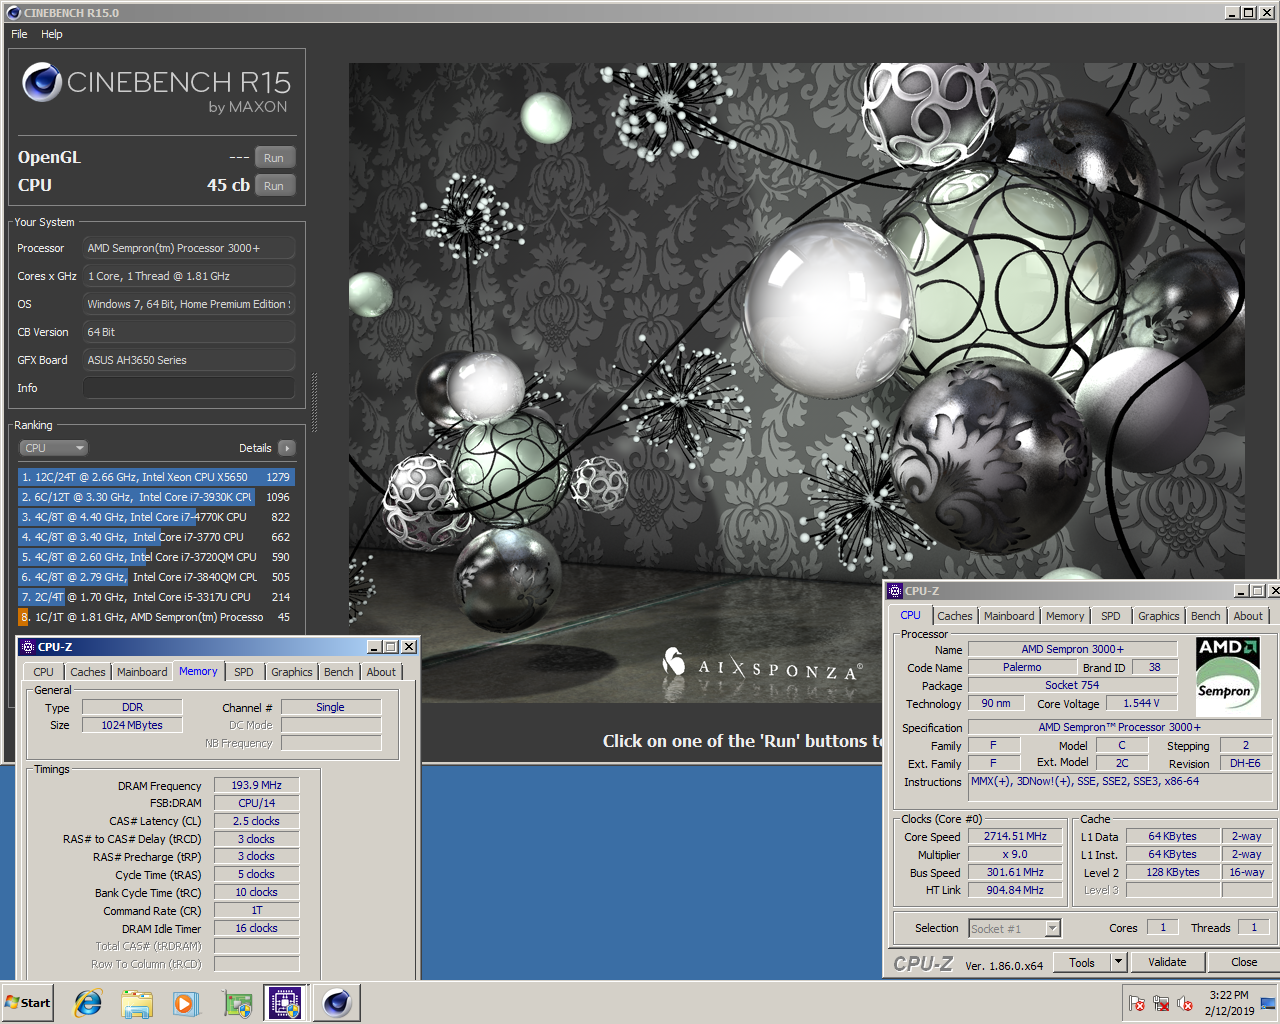Viewport: 1280px width, 1024px height.
Task: Click the network status tray icon
Action: point(1161,1003)
